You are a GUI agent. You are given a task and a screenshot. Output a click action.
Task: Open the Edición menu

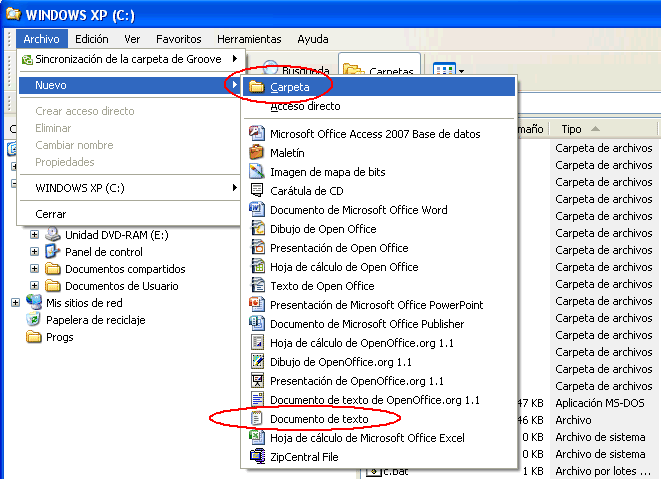91,39
